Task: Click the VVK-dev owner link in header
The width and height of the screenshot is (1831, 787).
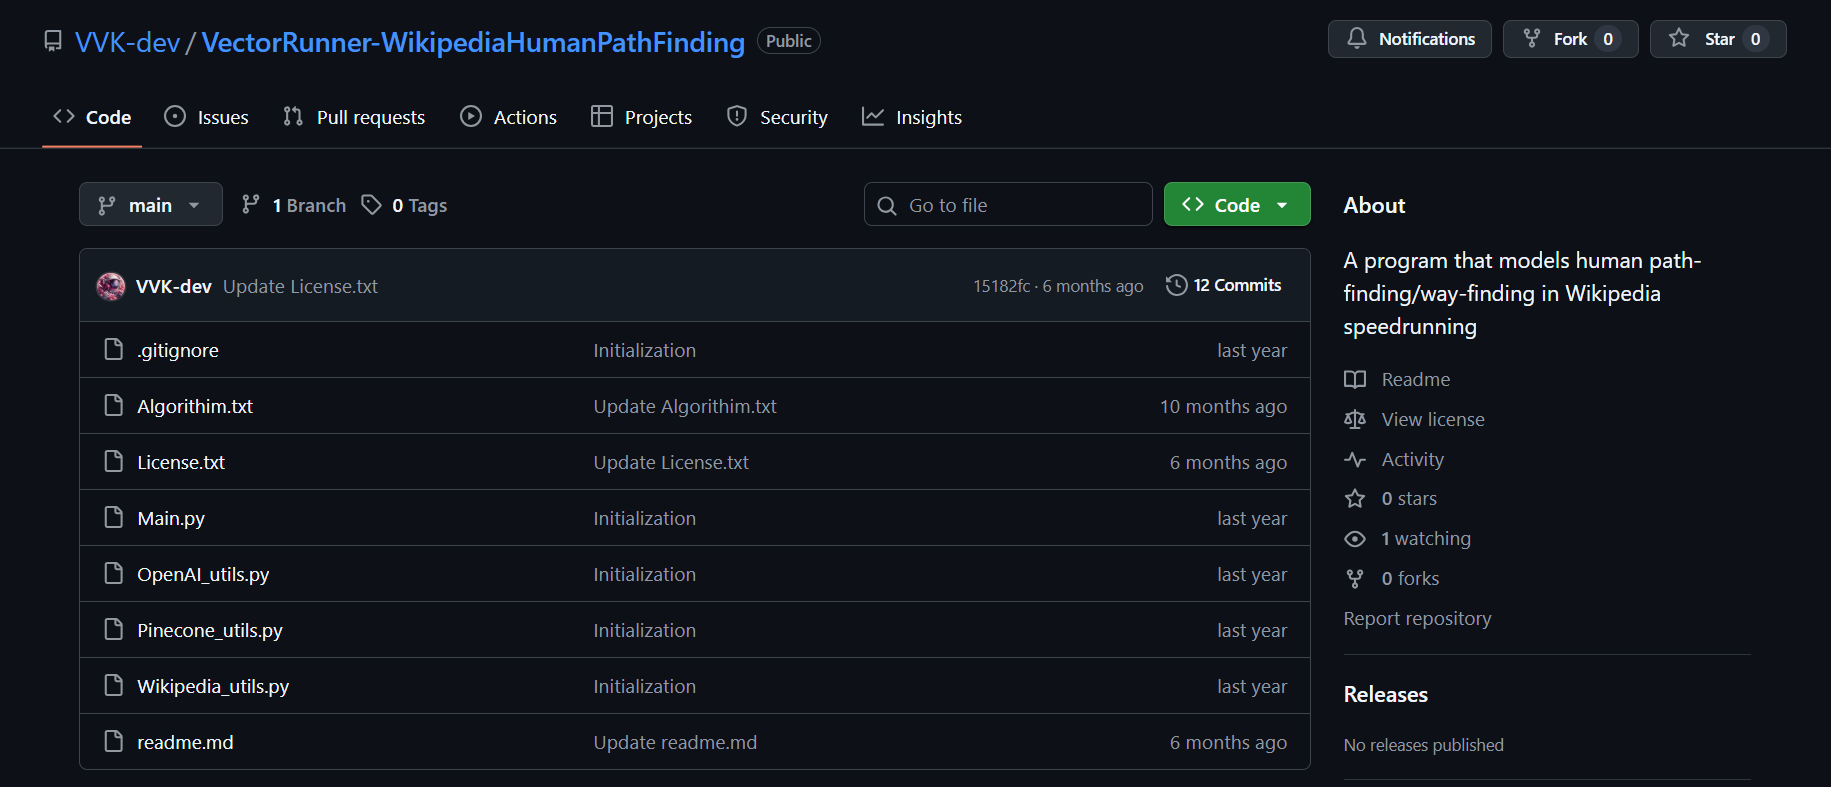Action: click(128, 42)
